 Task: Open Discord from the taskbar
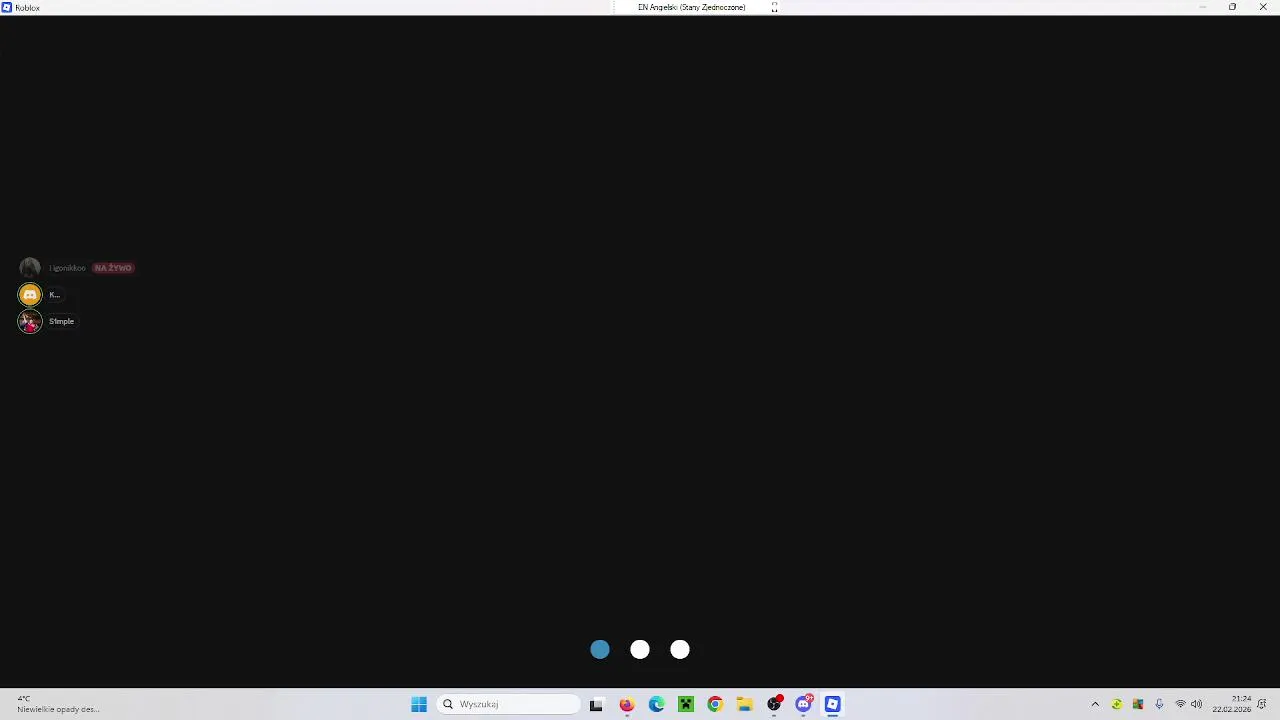[803, 704]
